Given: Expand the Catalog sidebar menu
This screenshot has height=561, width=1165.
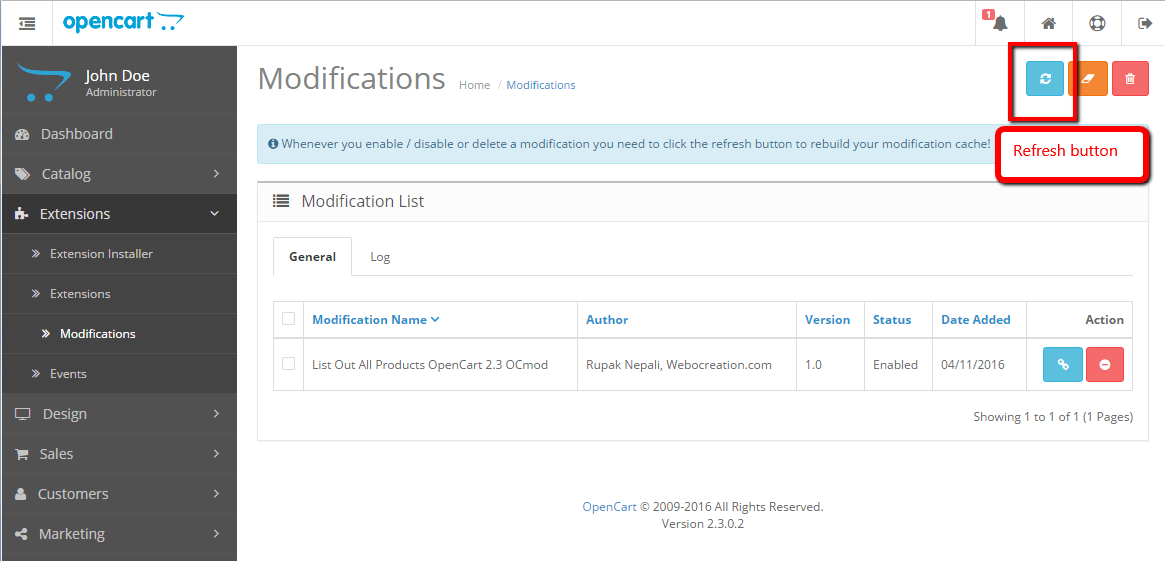Looking at the screenshot, I should tap(118, 174).
